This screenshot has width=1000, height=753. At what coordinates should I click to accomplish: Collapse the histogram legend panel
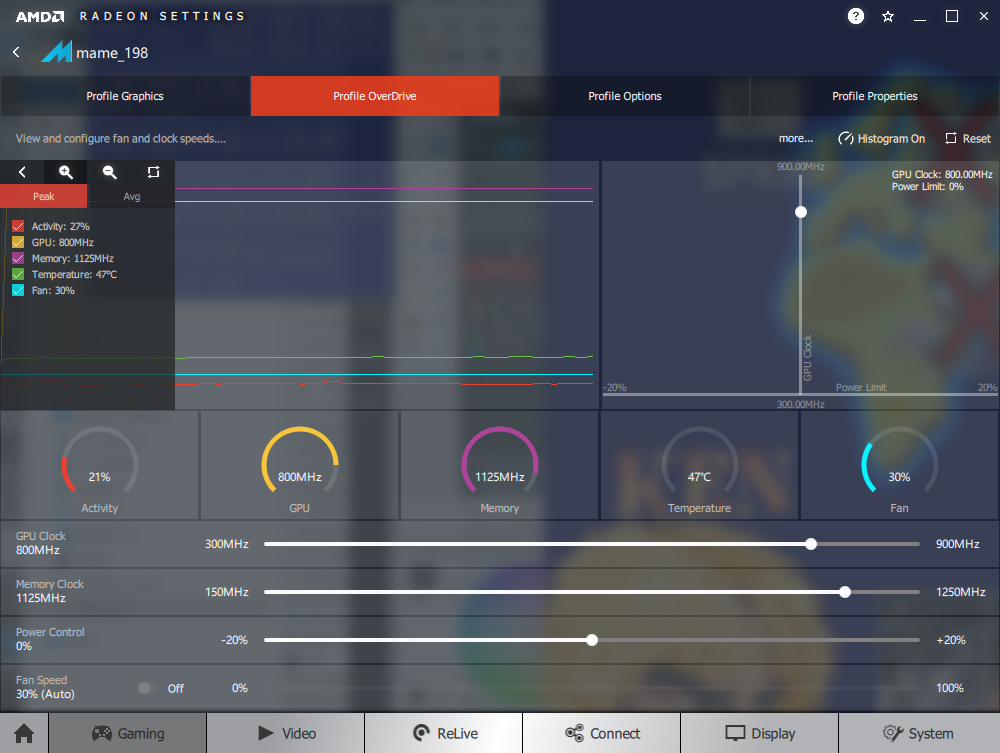click(22, 172)
